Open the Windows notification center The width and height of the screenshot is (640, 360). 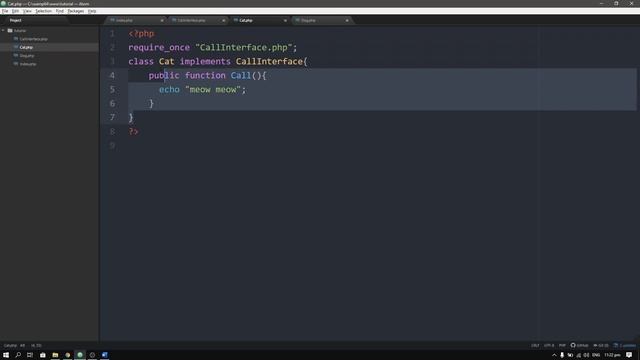tap(629, 356)
